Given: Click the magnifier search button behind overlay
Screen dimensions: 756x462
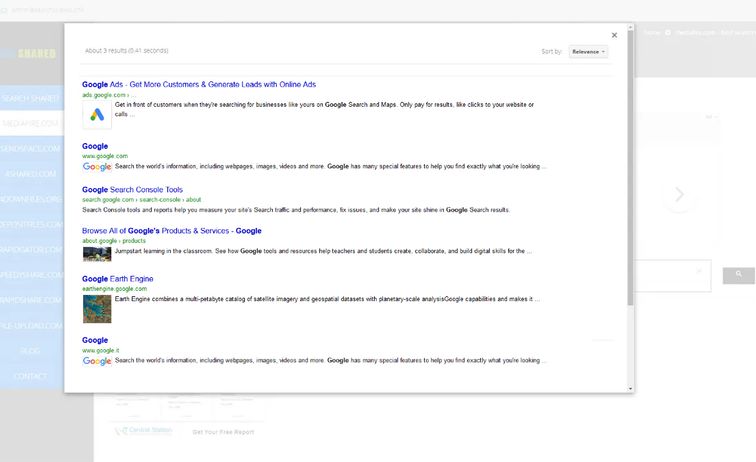Looking at the screenshot, I should [738, 274].
